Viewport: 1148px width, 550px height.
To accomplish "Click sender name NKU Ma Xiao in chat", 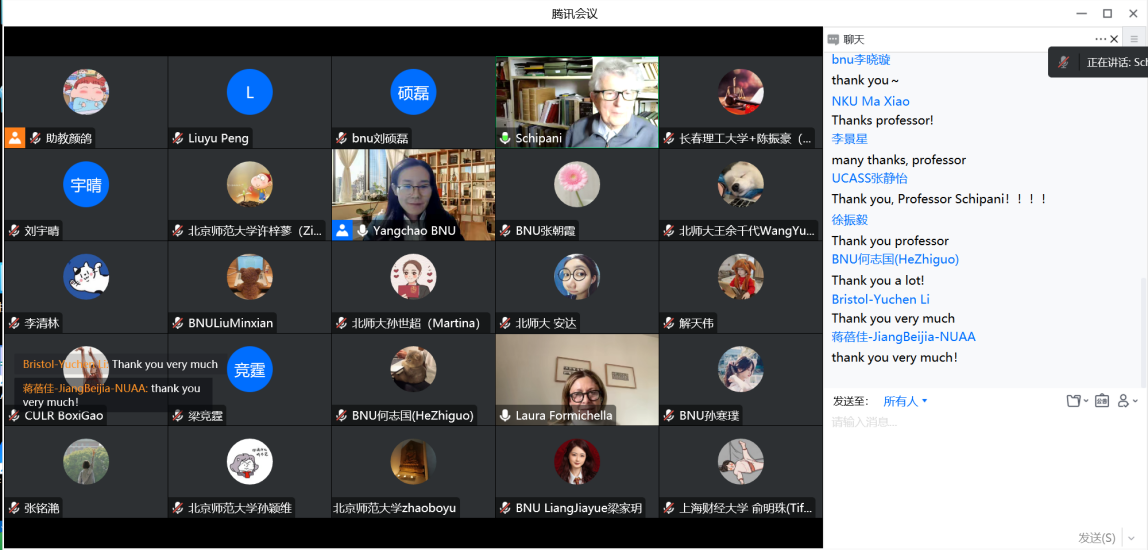I will (870, 101).
